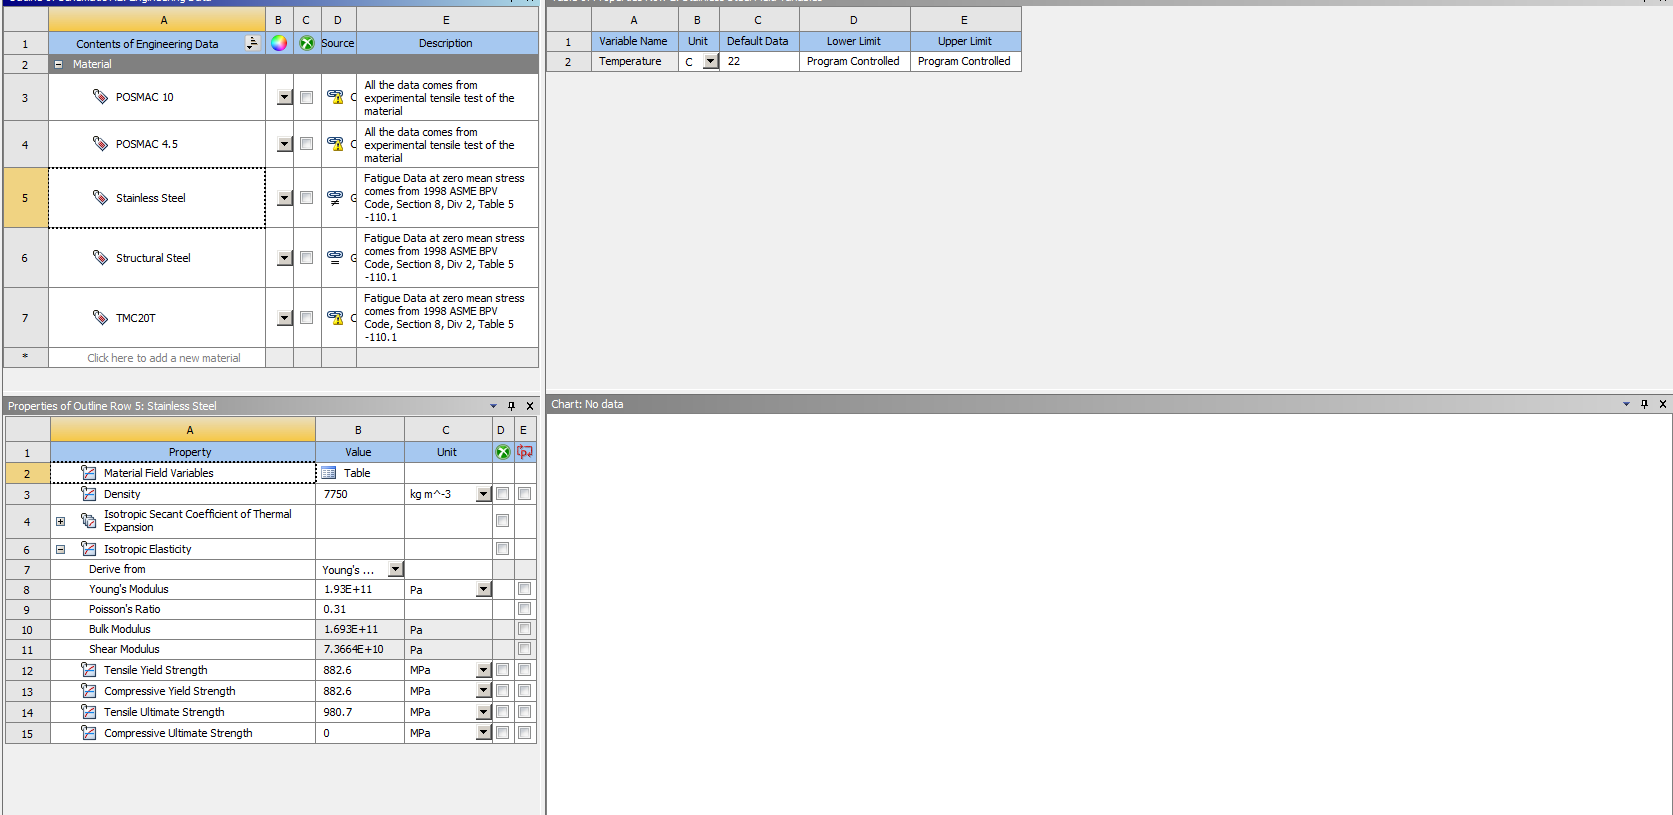Open the TMC20T column B dropdown
This screenshot has width=1673, height=815.
click(285, 318)
